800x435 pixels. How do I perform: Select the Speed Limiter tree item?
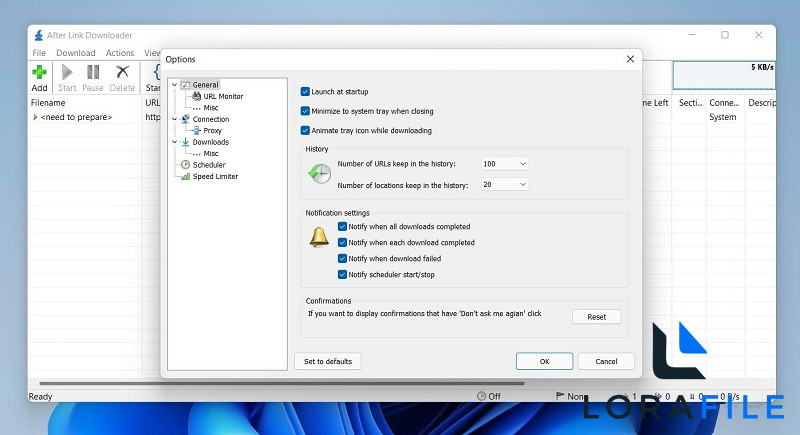click(x=215, y=176)
